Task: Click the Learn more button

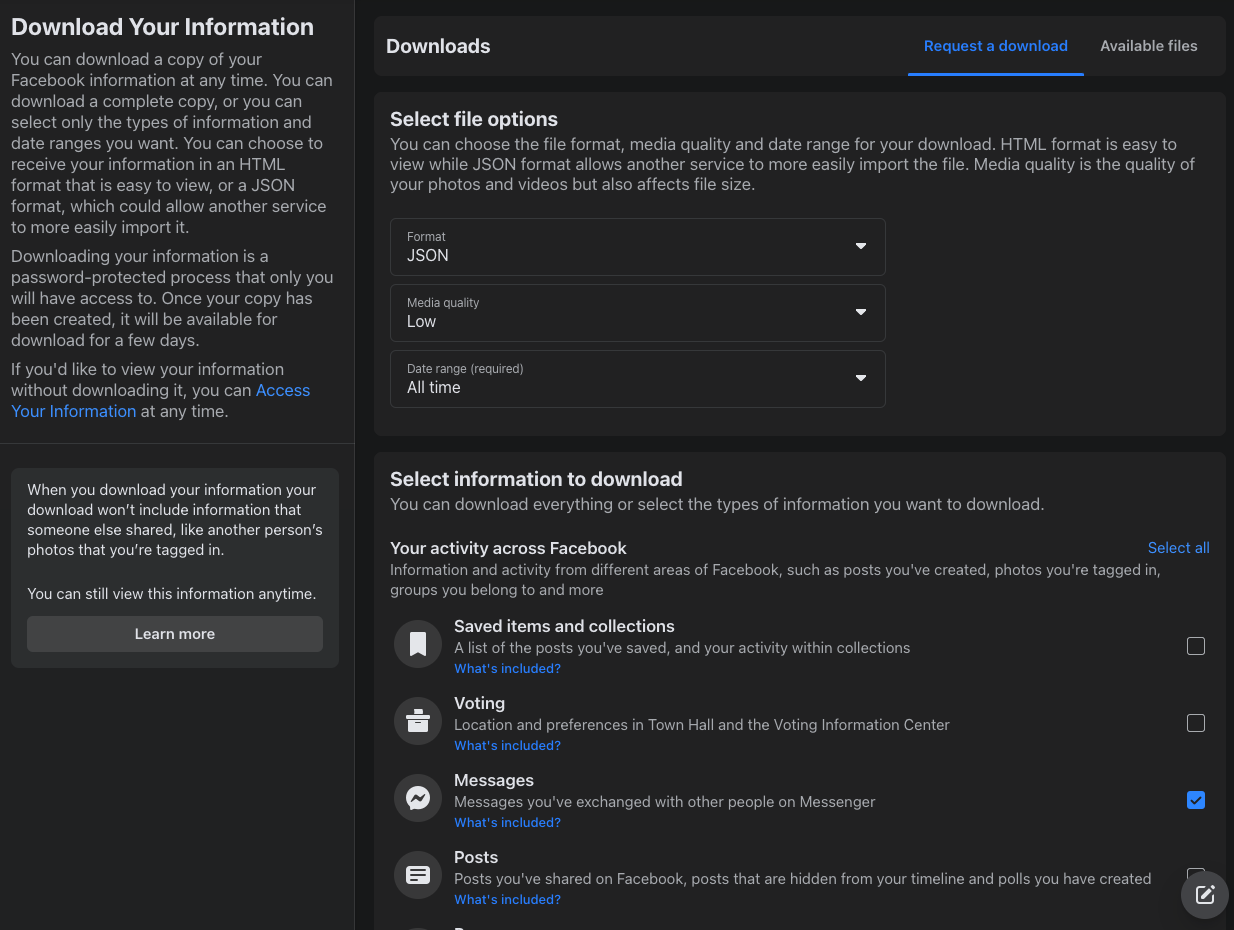Action: tap(175, 634)
